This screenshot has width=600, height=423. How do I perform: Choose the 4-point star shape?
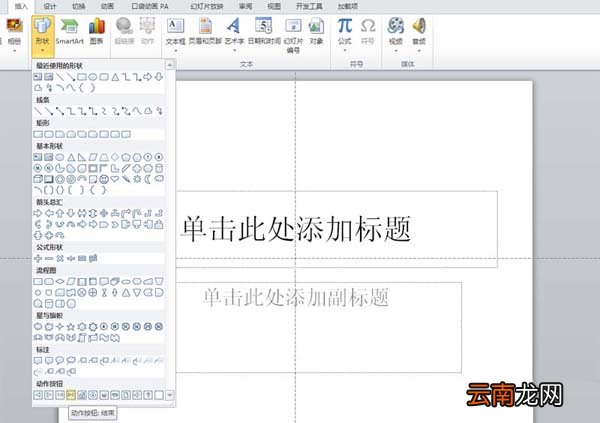pos(60,327)
